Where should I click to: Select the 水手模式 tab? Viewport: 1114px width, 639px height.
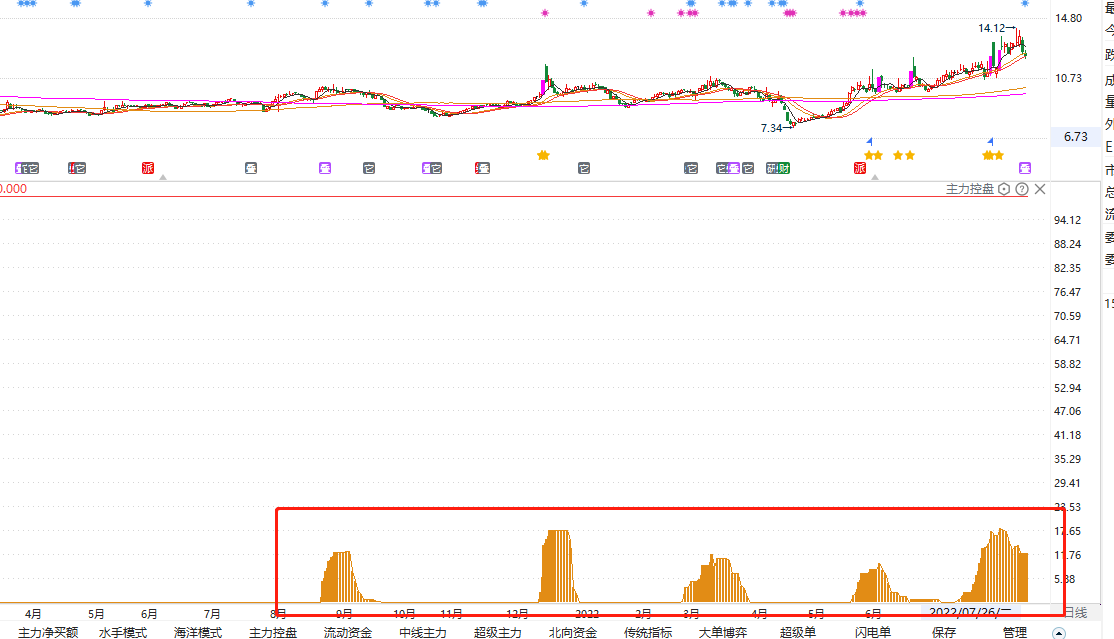pyautogui.click(x=123, y=632)
